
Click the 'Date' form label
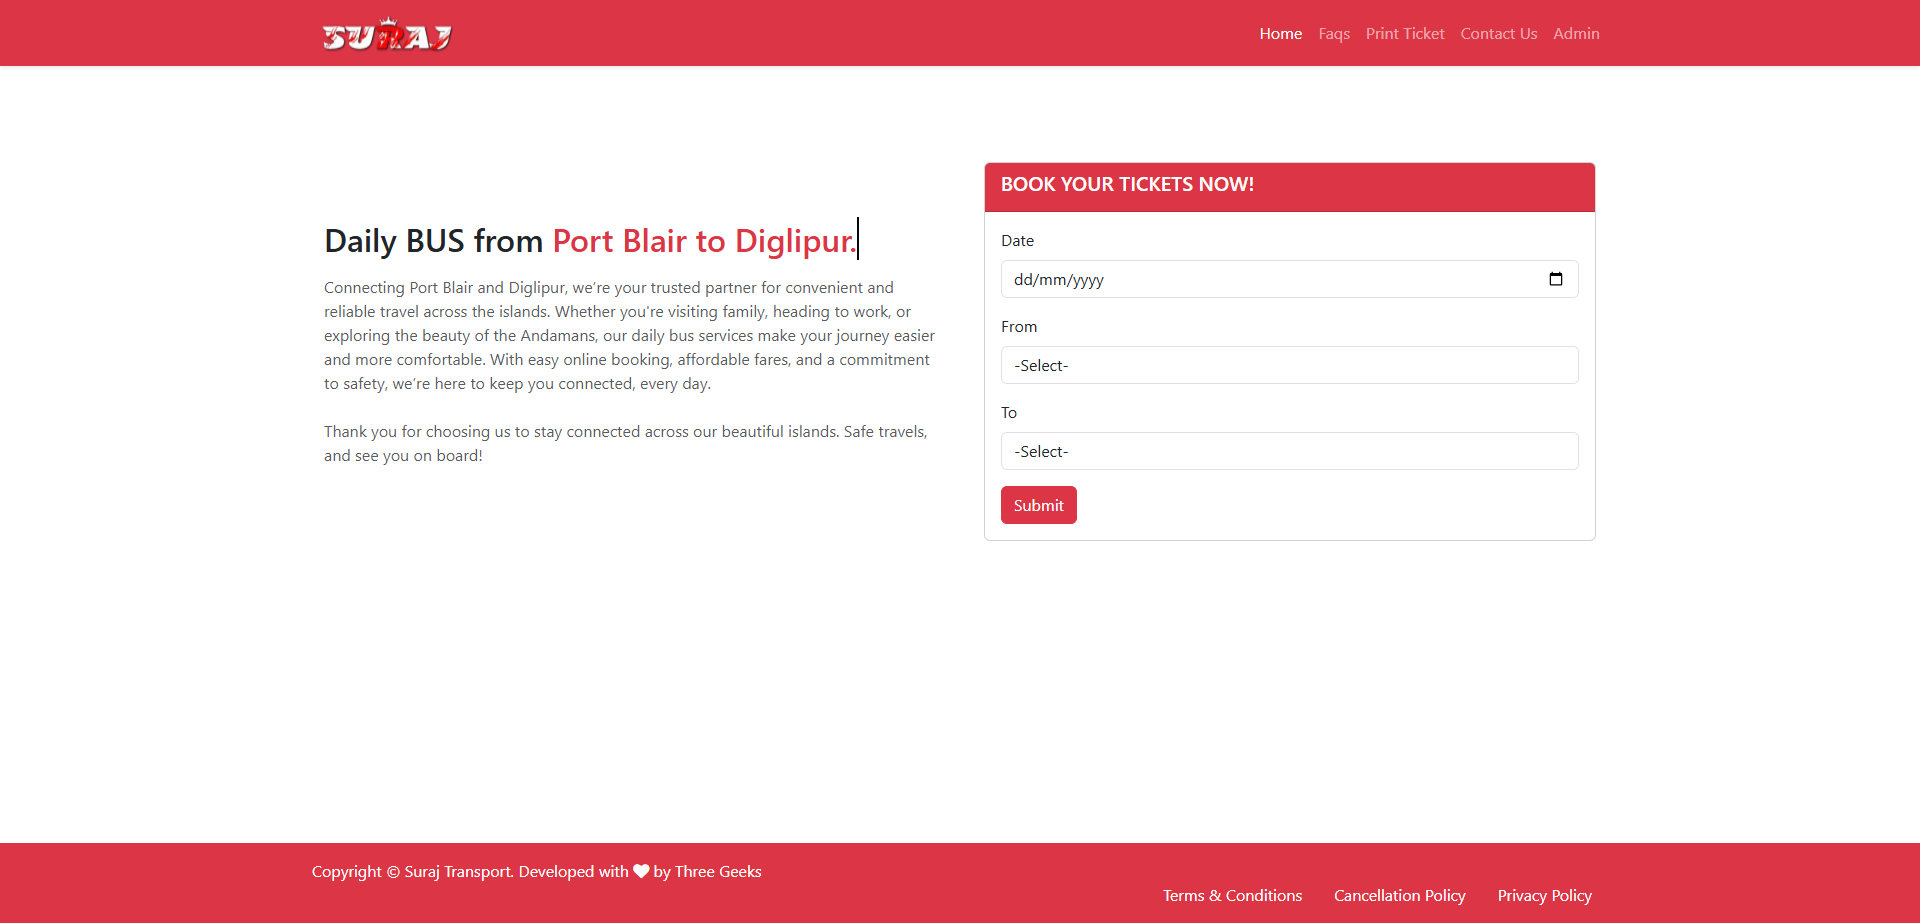tap(1017, 240)
